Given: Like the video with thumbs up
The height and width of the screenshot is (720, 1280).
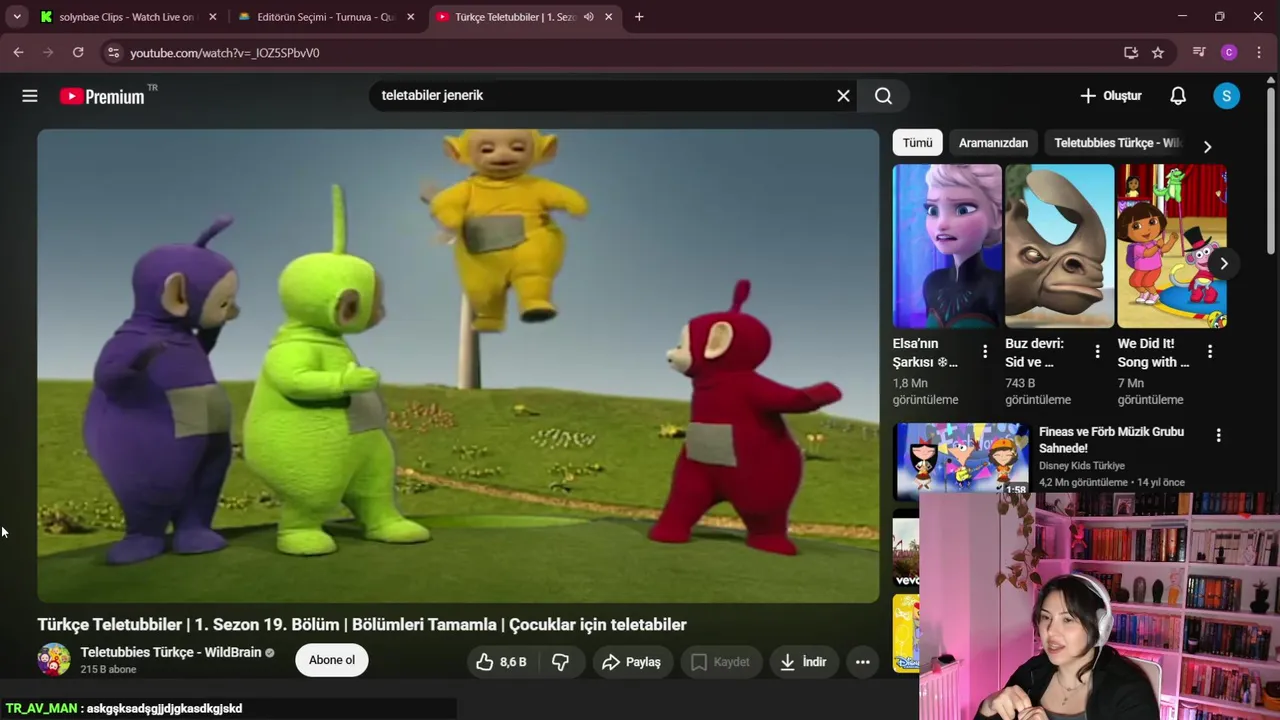Looking at the screenshot, I should (501, 662).
